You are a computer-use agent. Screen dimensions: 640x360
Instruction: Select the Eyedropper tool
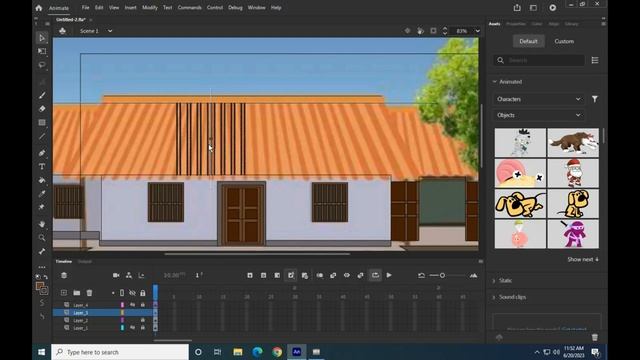pos(42,194)
